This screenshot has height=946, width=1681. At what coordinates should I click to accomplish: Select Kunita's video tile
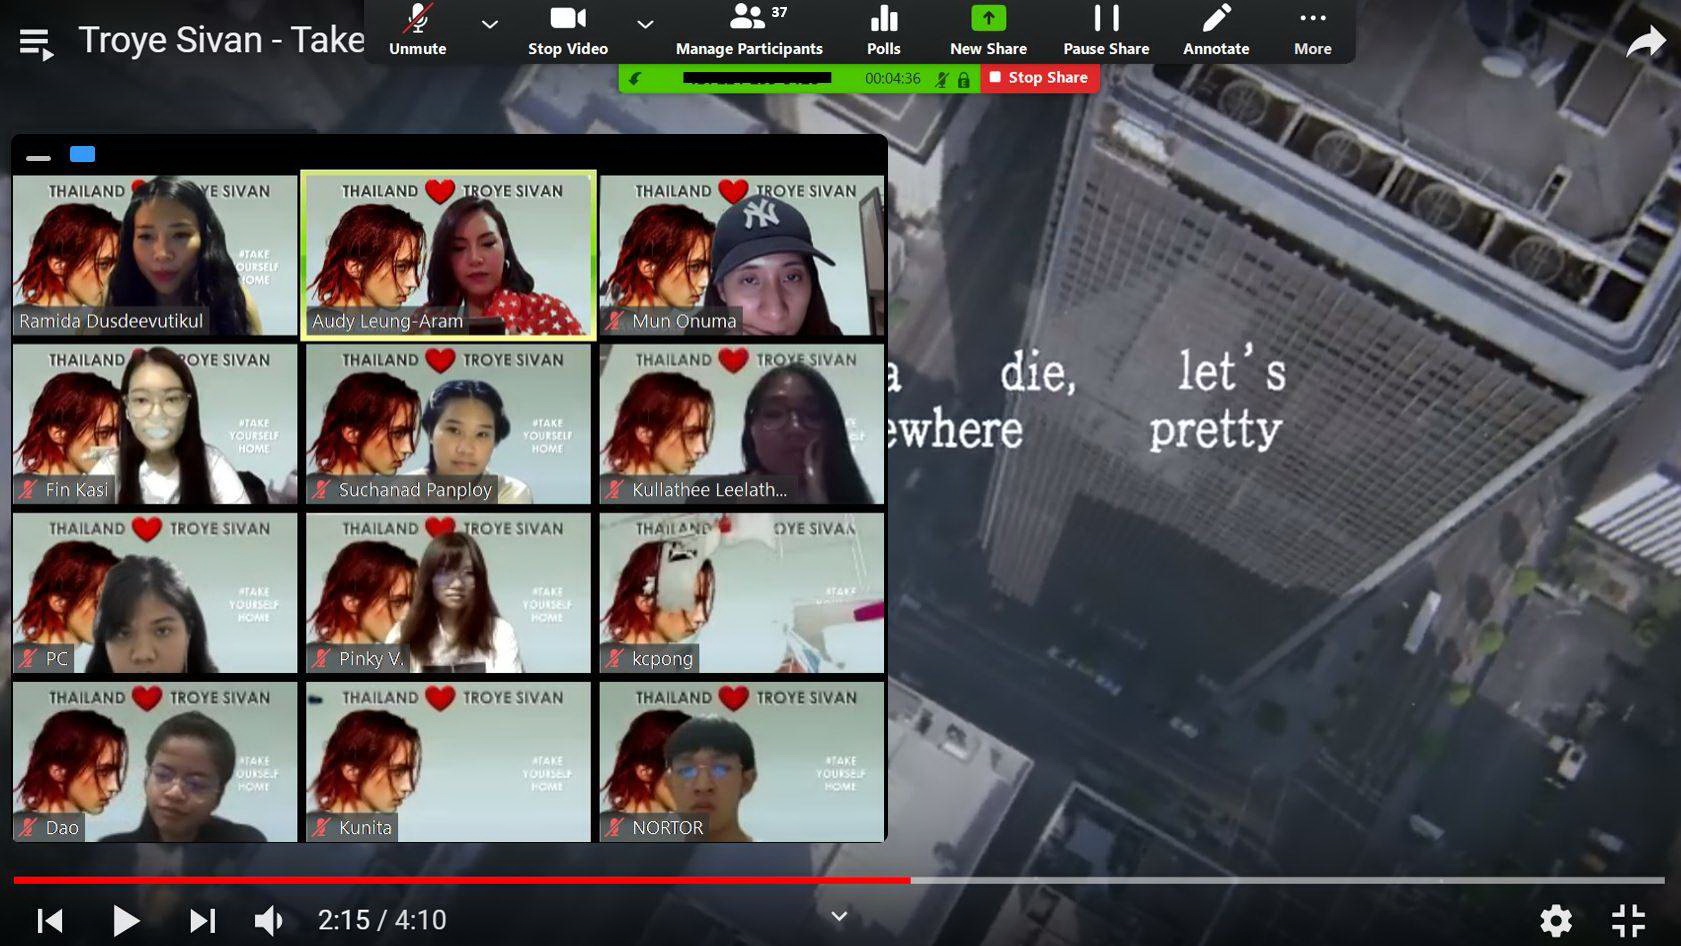[x=448, y=762]
